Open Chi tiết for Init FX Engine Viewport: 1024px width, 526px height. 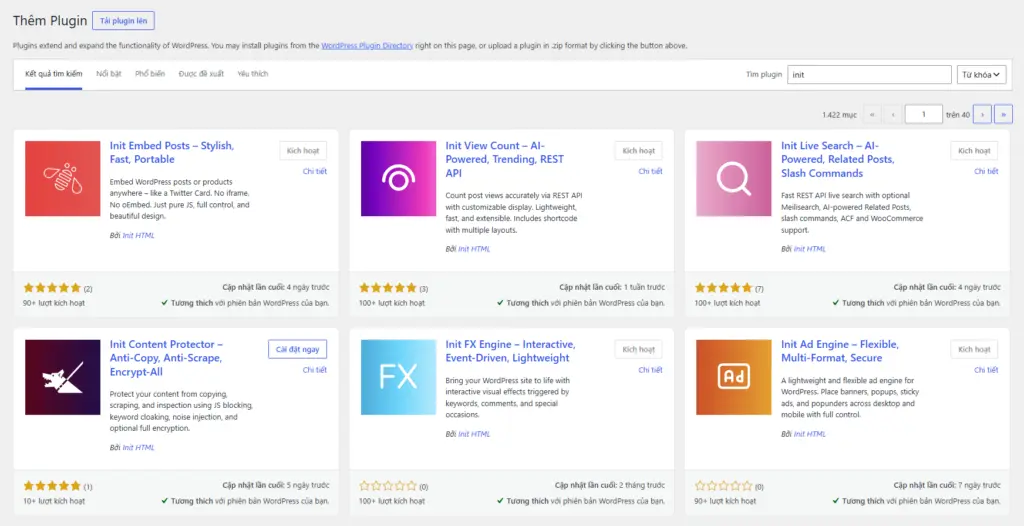pyautogui.click(x=650, y=370)
